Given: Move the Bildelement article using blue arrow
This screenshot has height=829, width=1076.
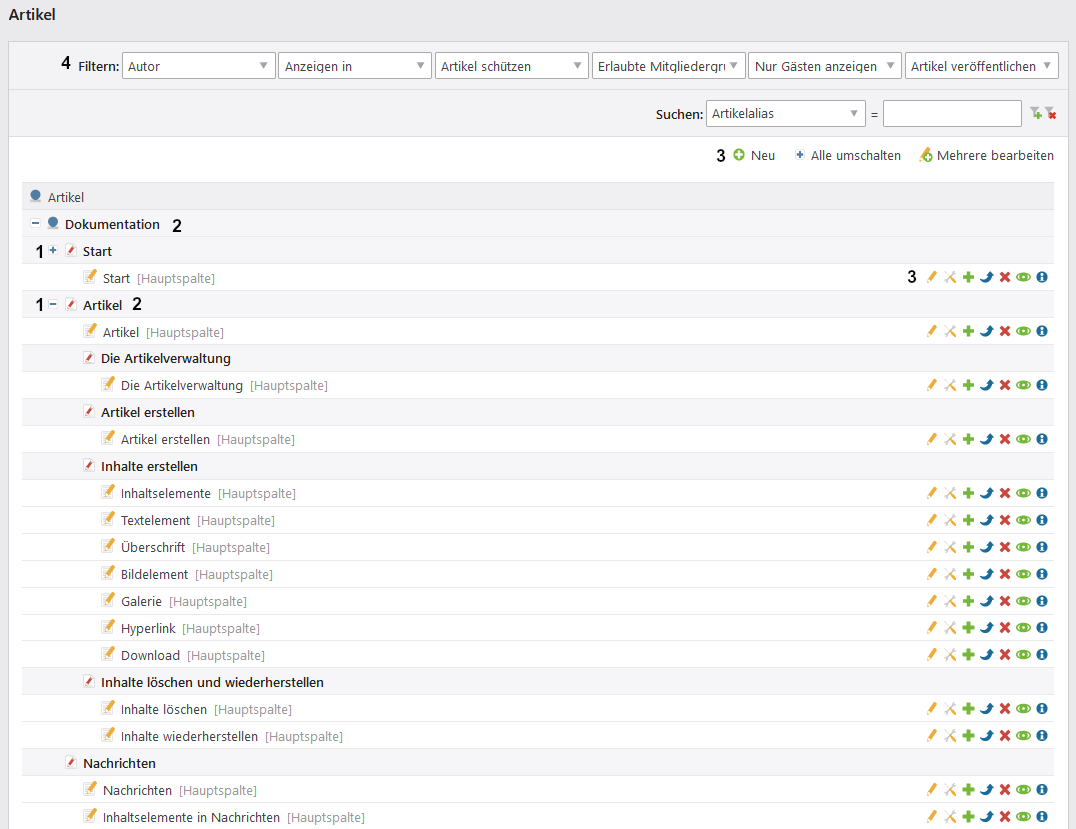Looking at the screenshot, I should pyautogui.click(x=986, y=574).
